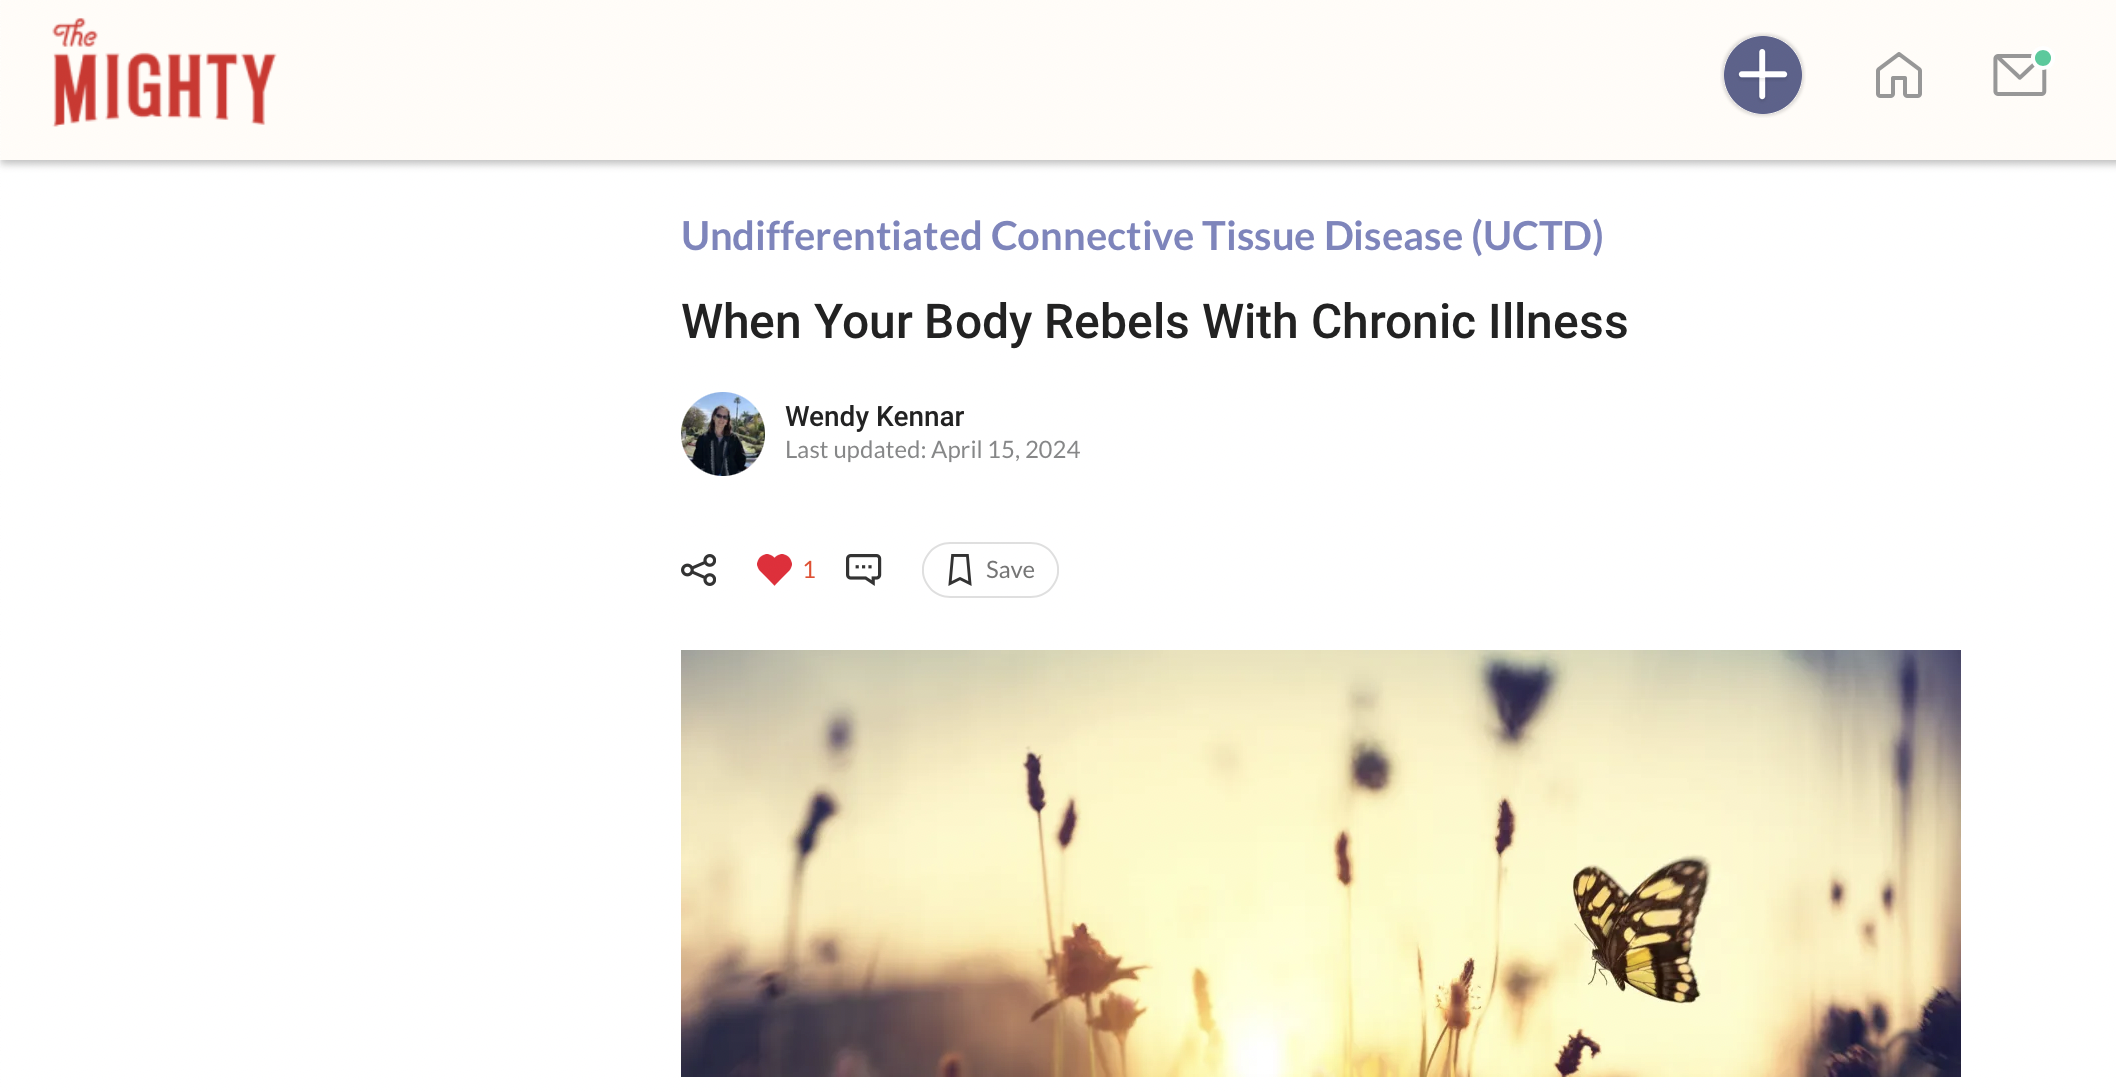Click the butterfly in the hero image
Screen dimensions: 2116x1092
pos(1640,930)
